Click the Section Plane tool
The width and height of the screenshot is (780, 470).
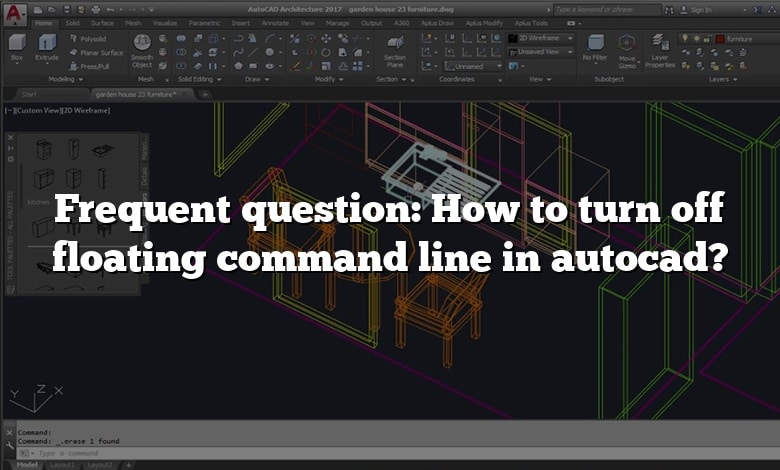[x=395, y=51]
